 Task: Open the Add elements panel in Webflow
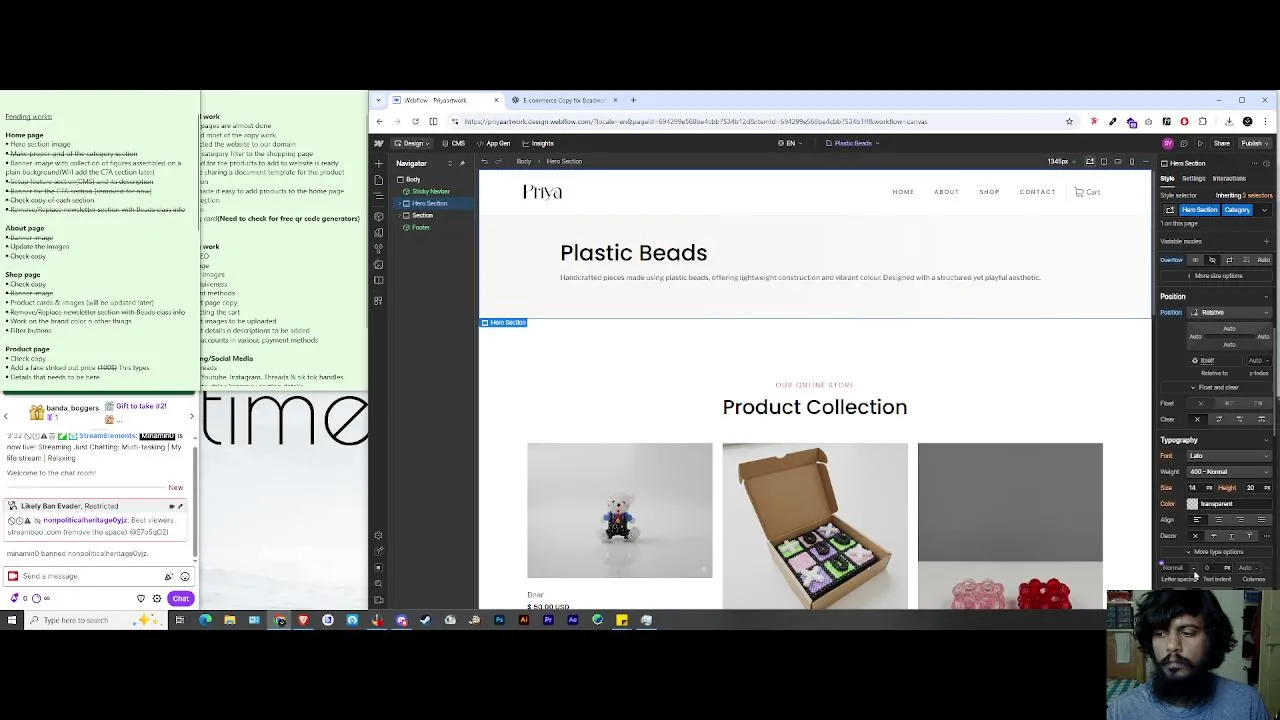click(x=378, y=163)
